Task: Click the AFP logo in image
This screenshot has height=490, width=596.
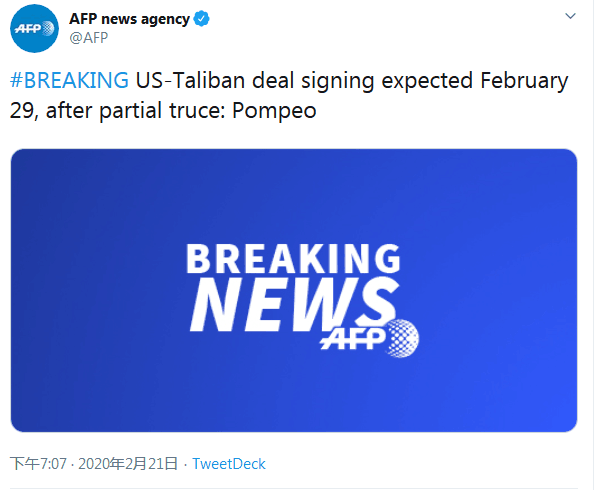Action: (369, 338)
